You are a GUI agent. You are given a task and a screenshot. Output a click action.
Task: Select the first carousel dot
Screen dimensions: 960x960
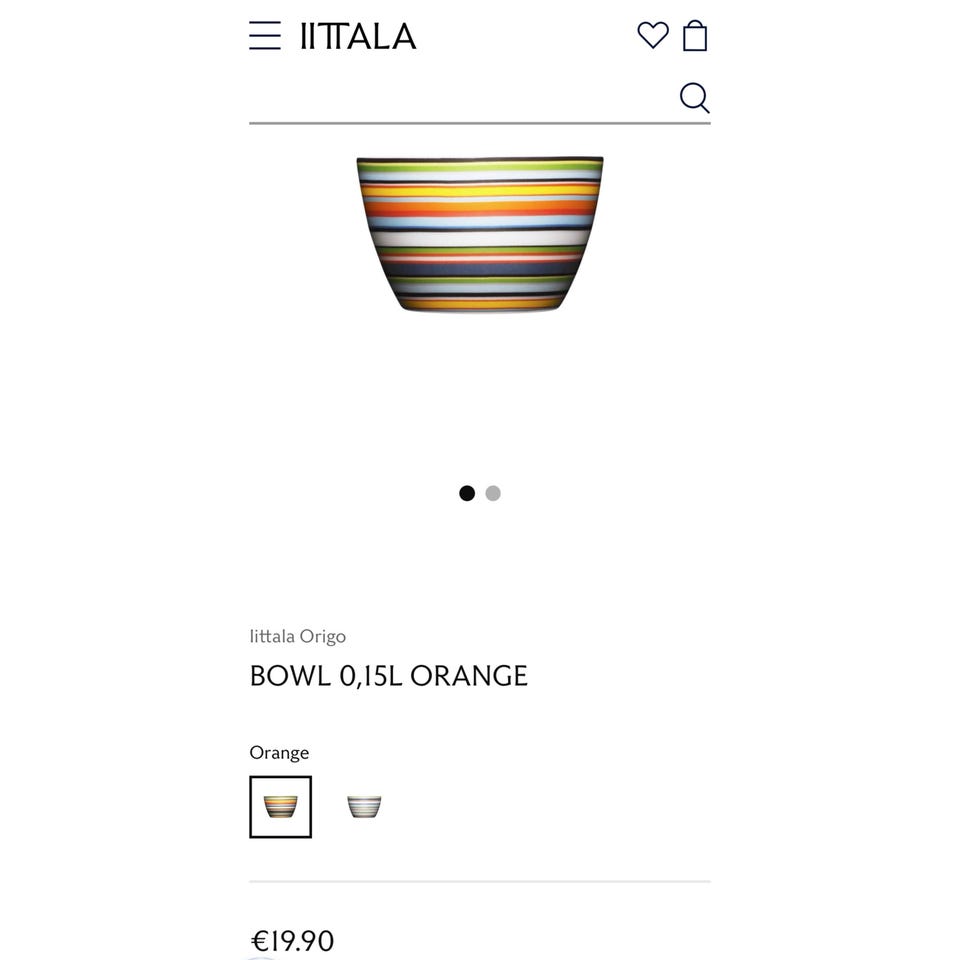click(x=467, y=493)
